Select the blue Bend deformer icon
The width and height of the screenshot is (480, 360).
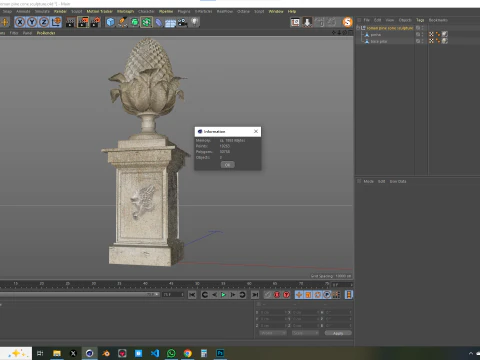tap(159, 22)
